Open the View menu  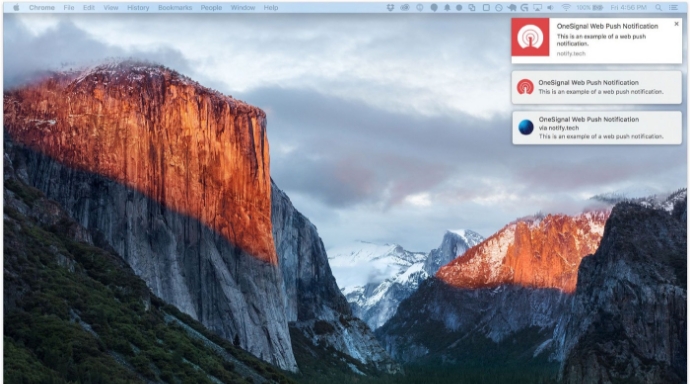point(111,7)
